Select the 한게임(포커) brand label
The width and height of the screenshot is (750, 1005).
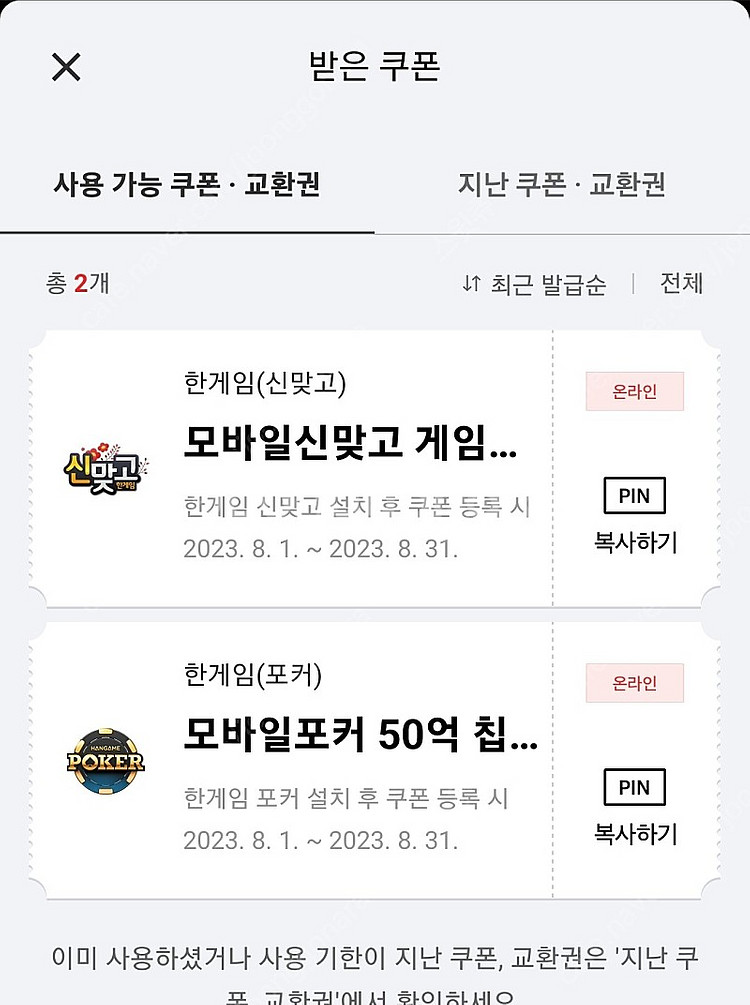click(x=253, y=676)
